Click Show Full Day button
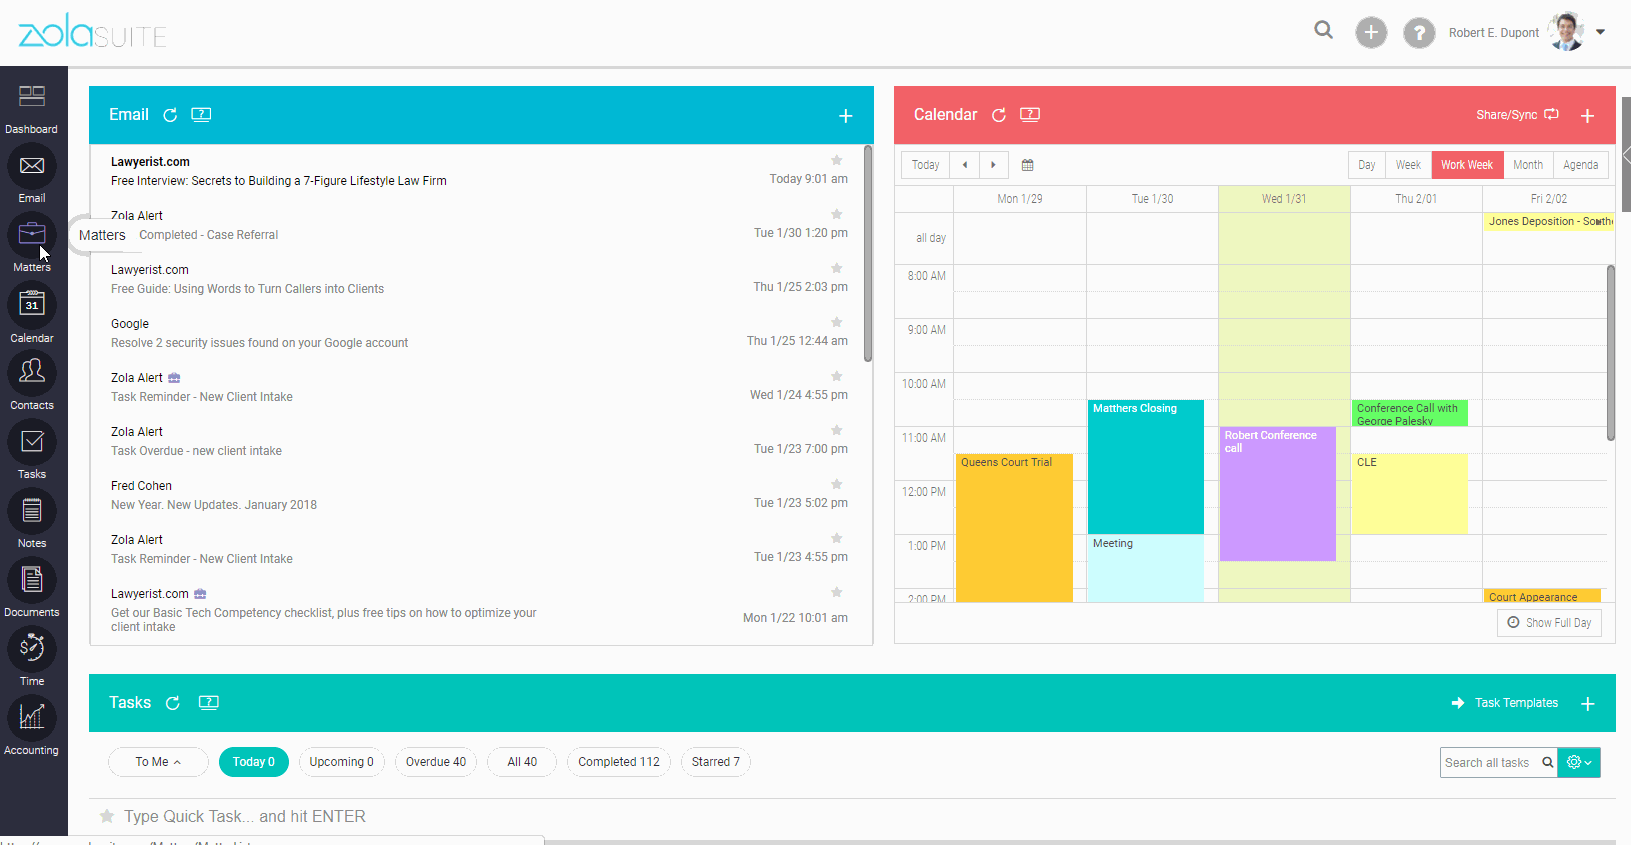 1549,623
